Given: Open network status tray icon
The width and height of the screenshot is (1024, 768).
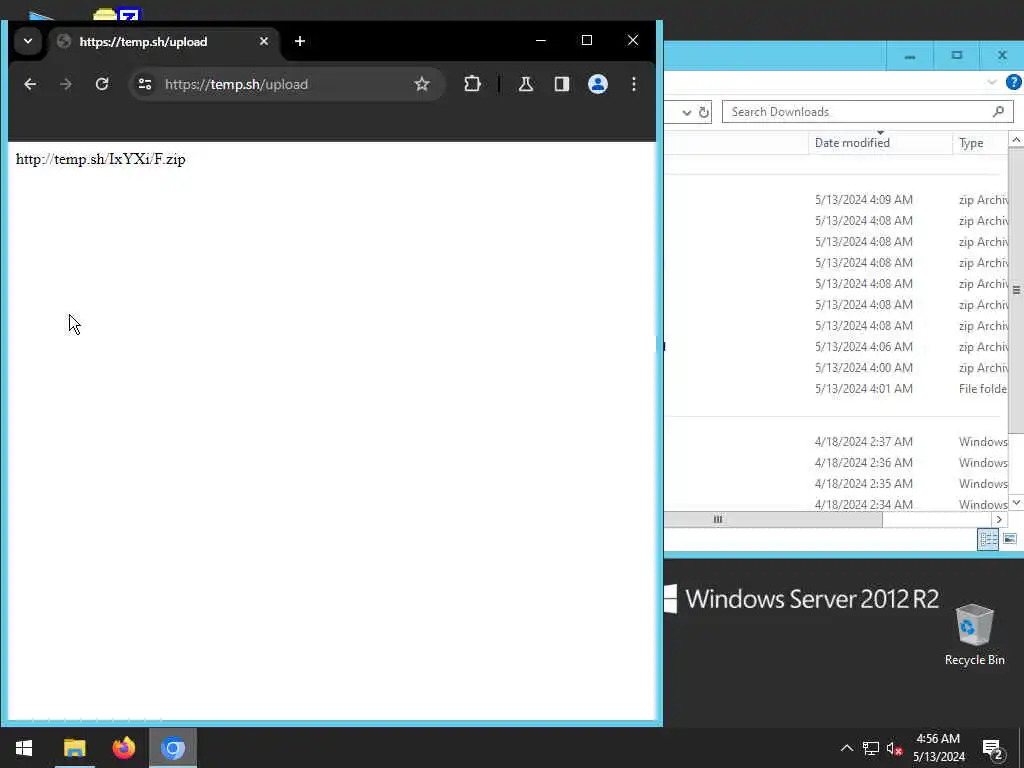Looking at the screenshot, I should 871,748.
